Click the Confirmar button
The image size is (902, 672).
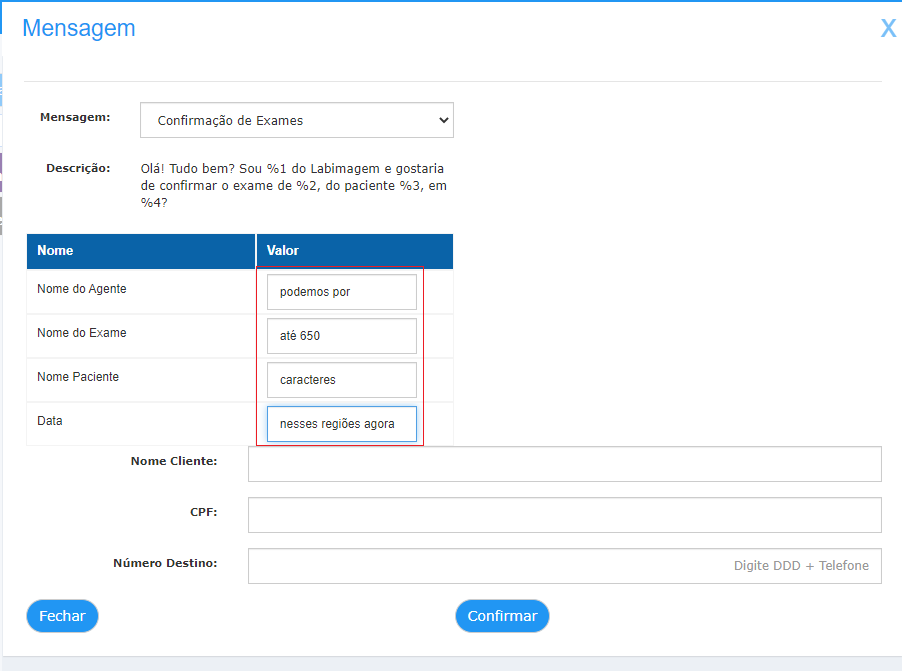pos(502,616)
